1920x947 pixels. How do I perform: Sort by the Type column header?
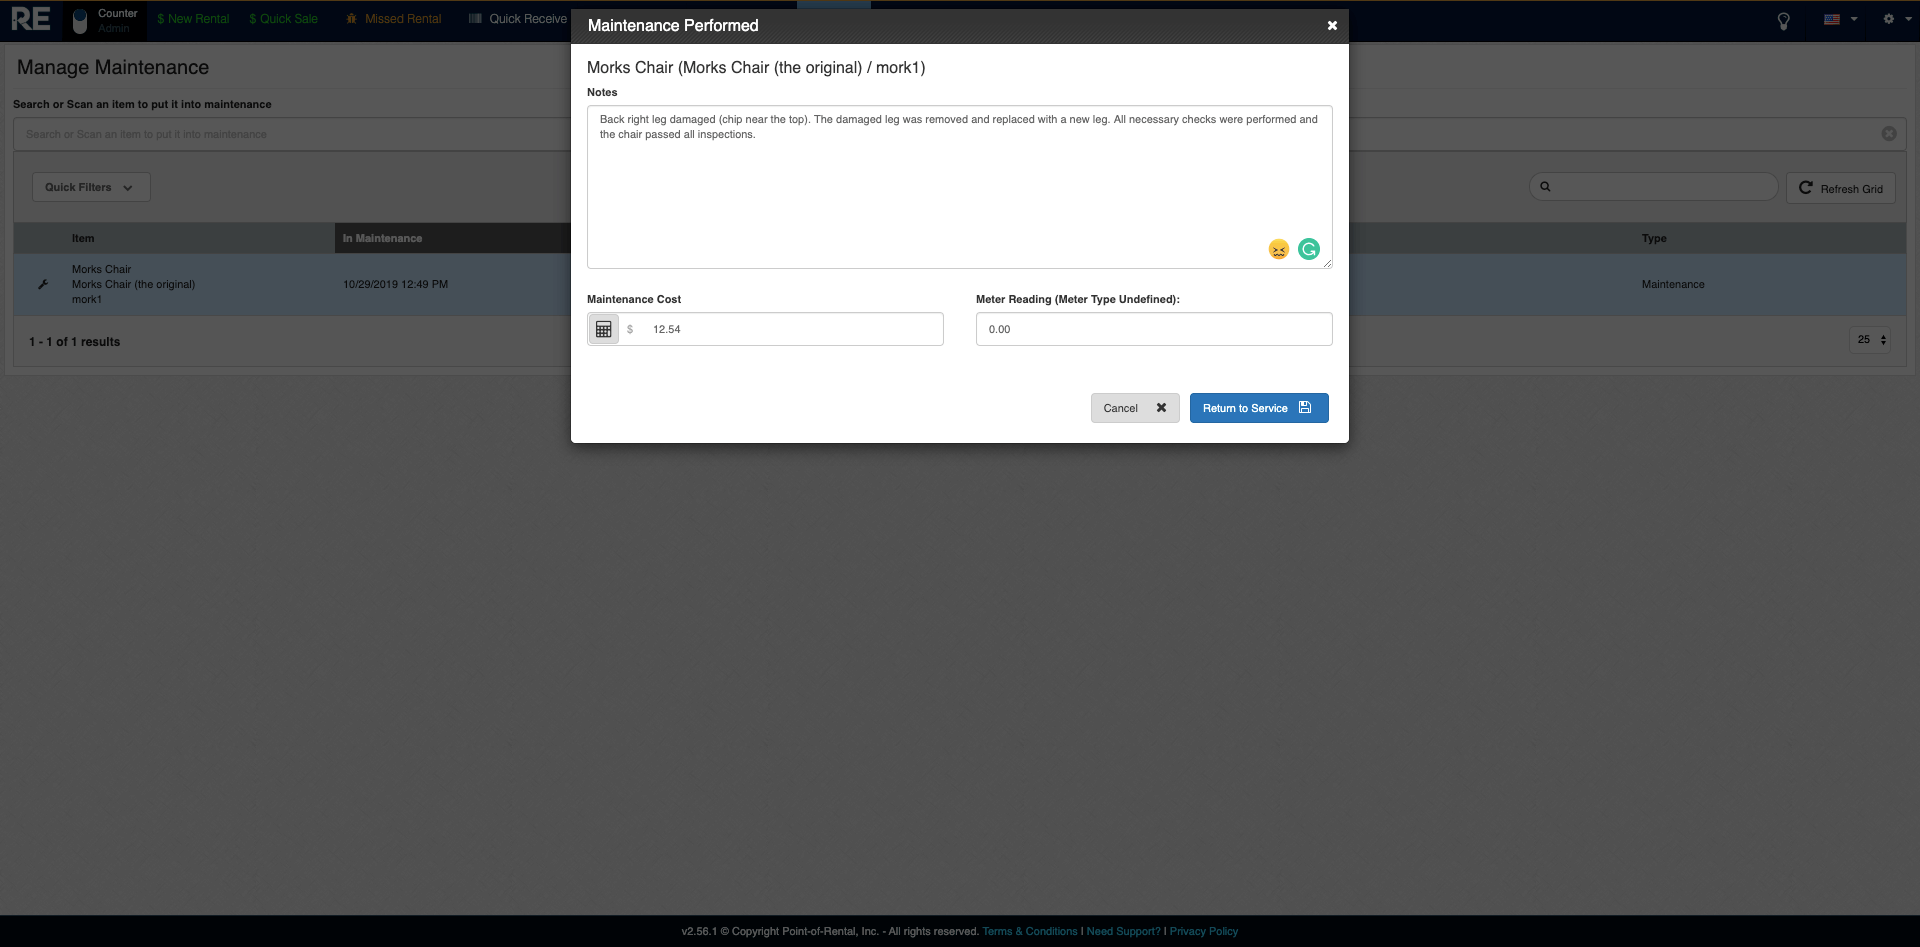[1654, 238]
